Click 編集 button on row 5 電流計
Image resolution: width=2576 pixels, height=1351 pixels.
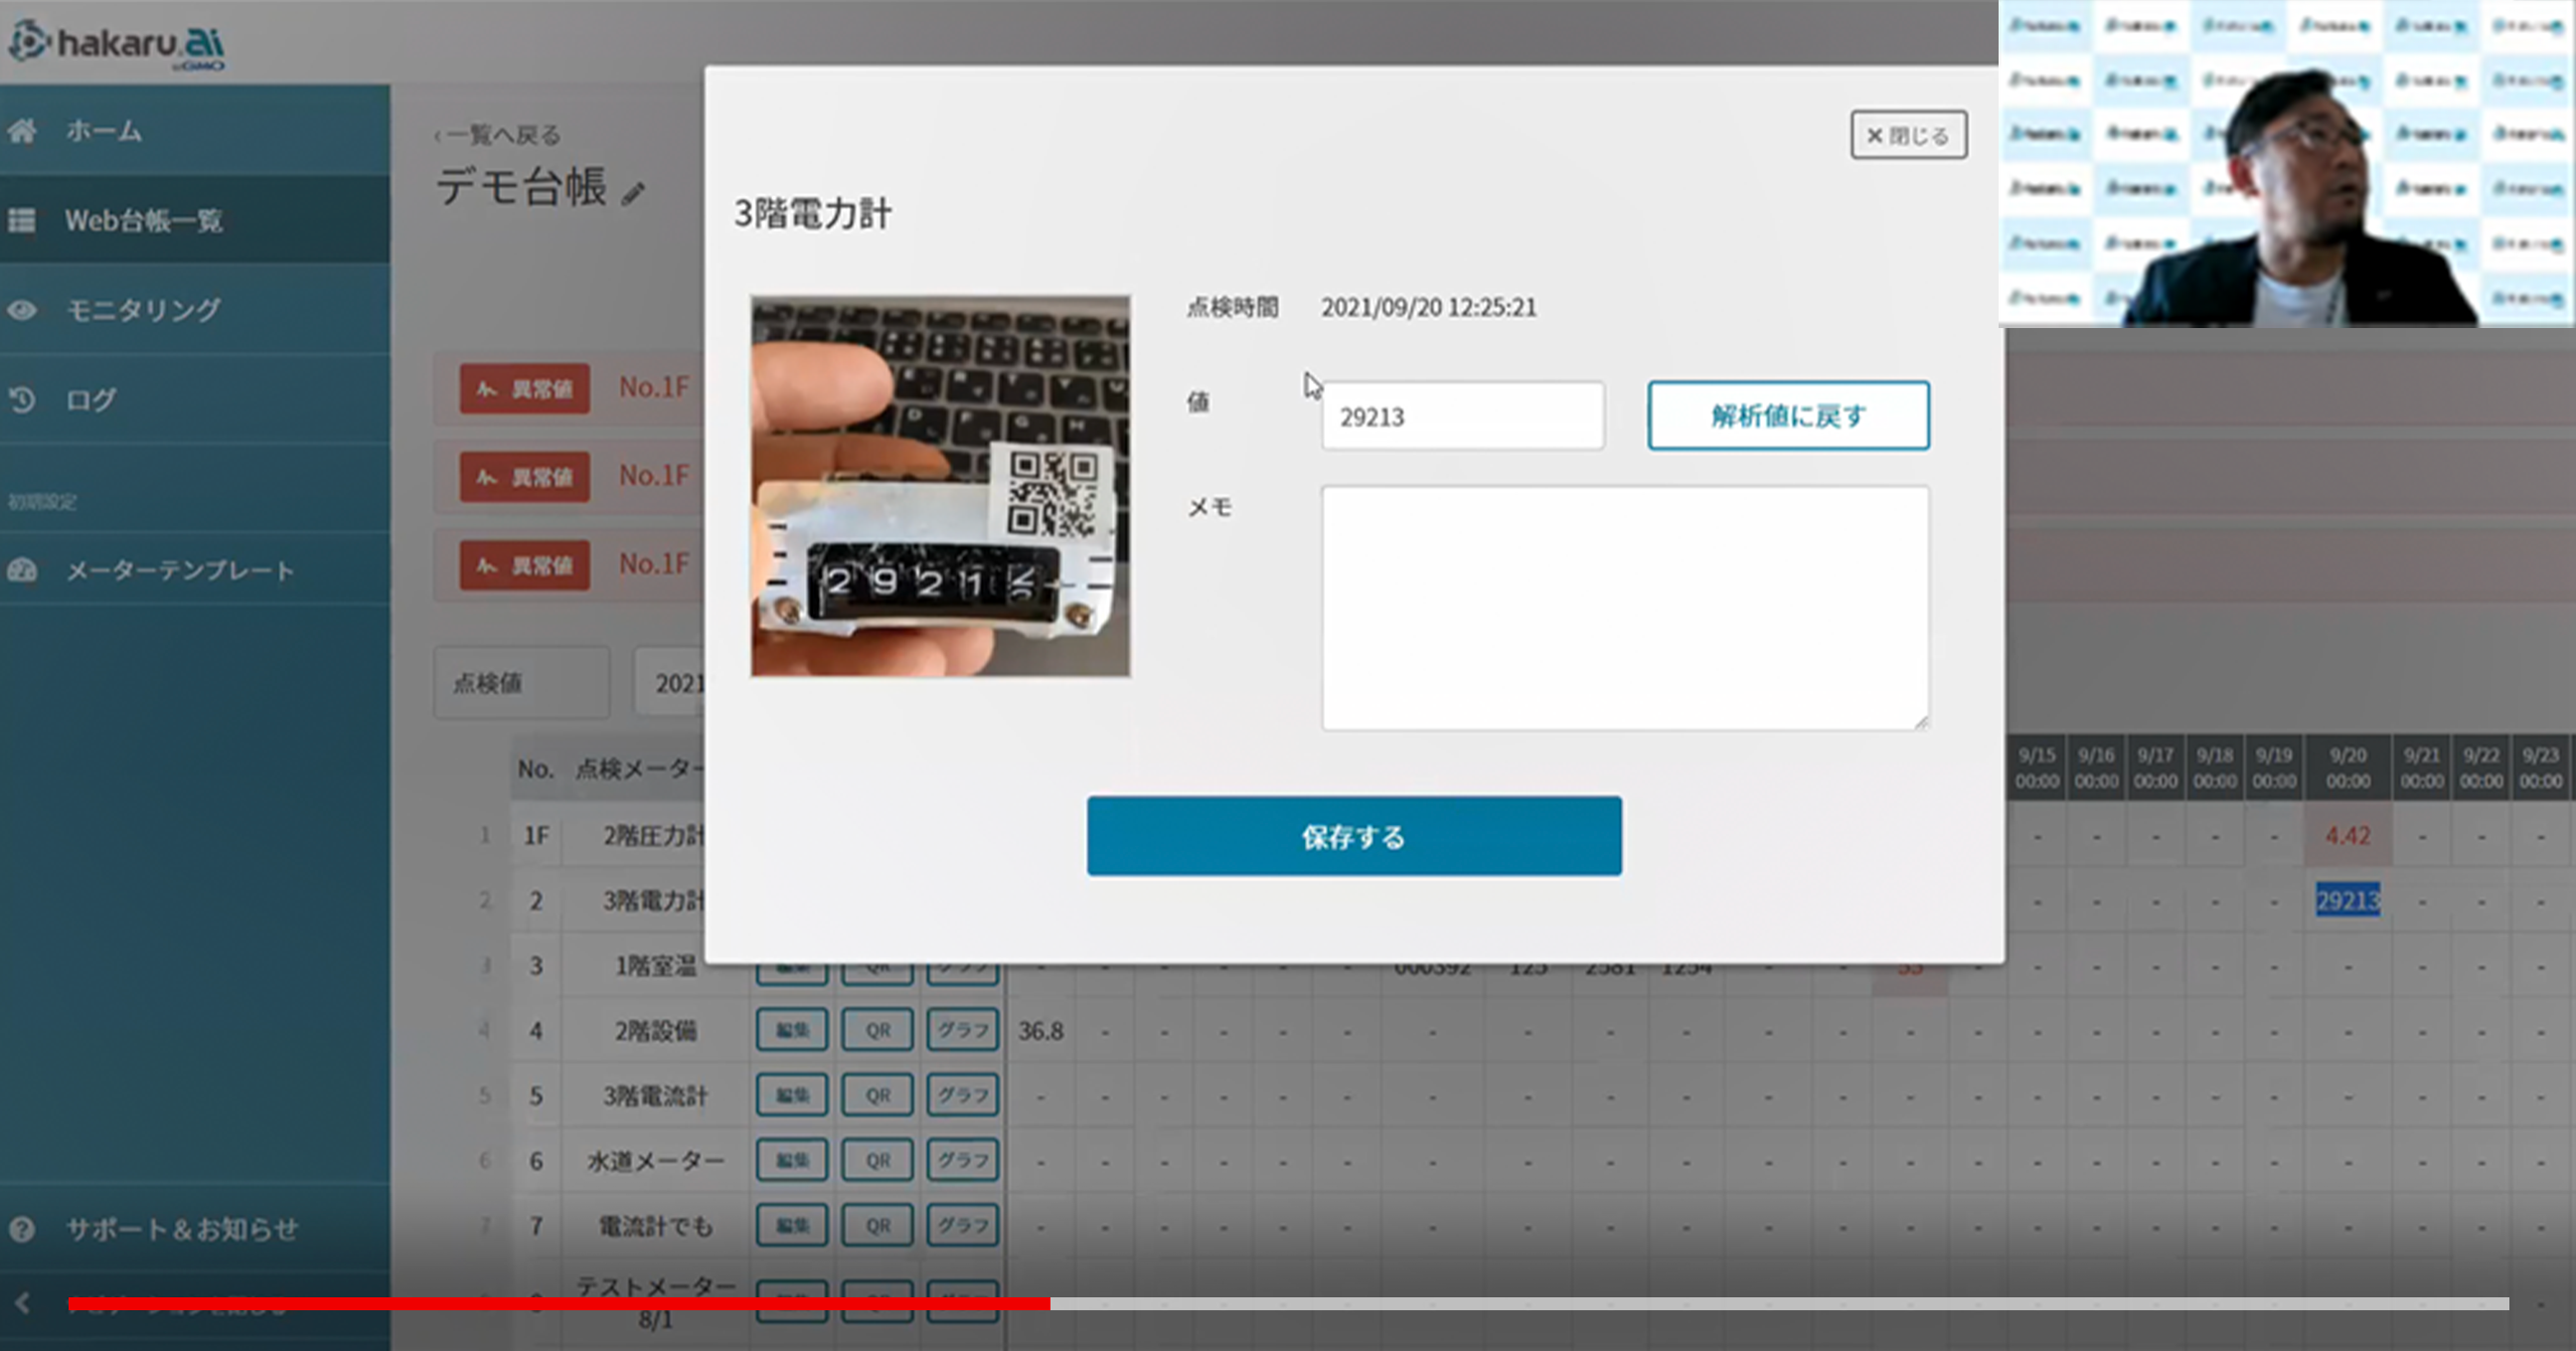(789, 1094)
